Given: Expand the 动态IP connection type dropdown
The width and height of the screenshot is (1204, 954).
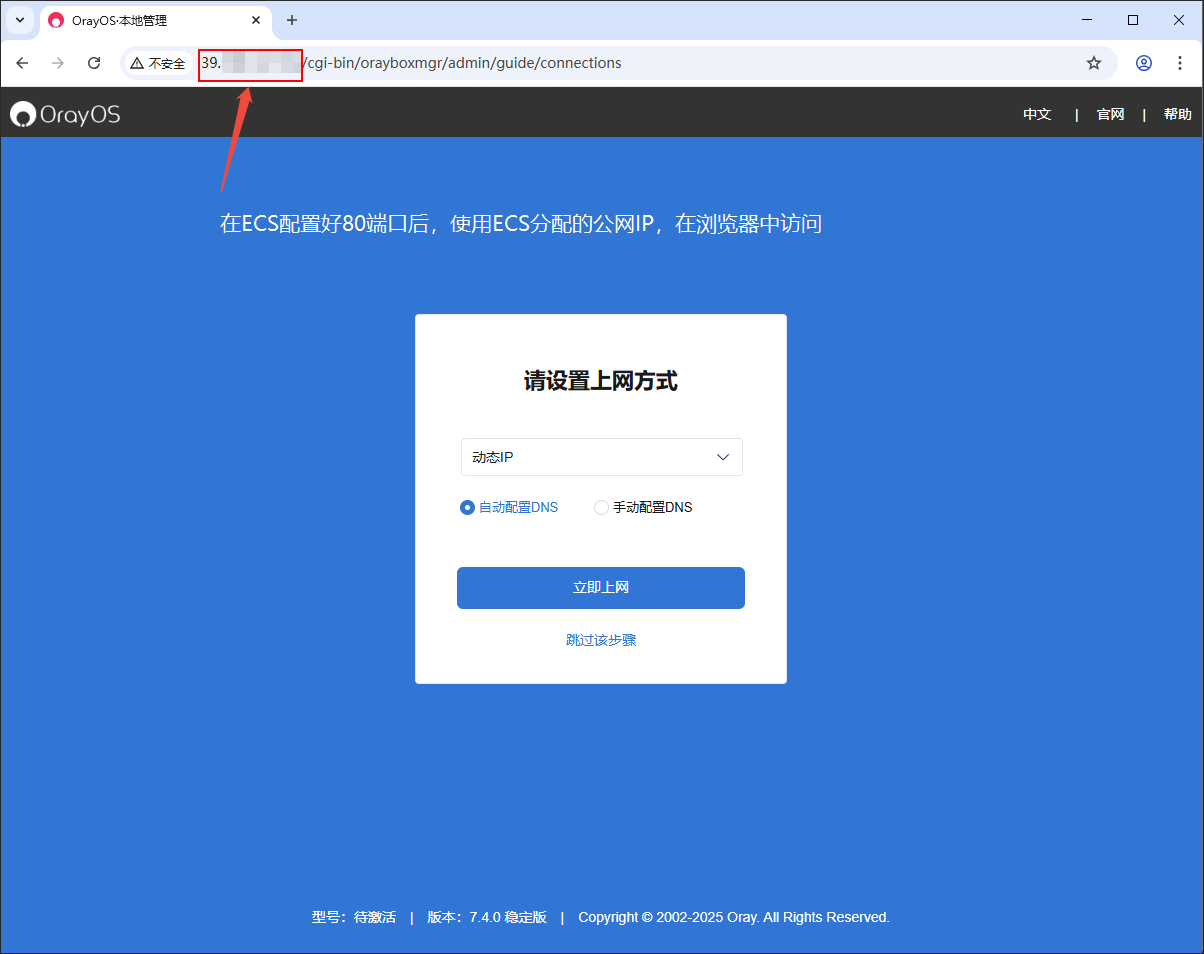Looking at the screenshot, I should click(602, 457).
